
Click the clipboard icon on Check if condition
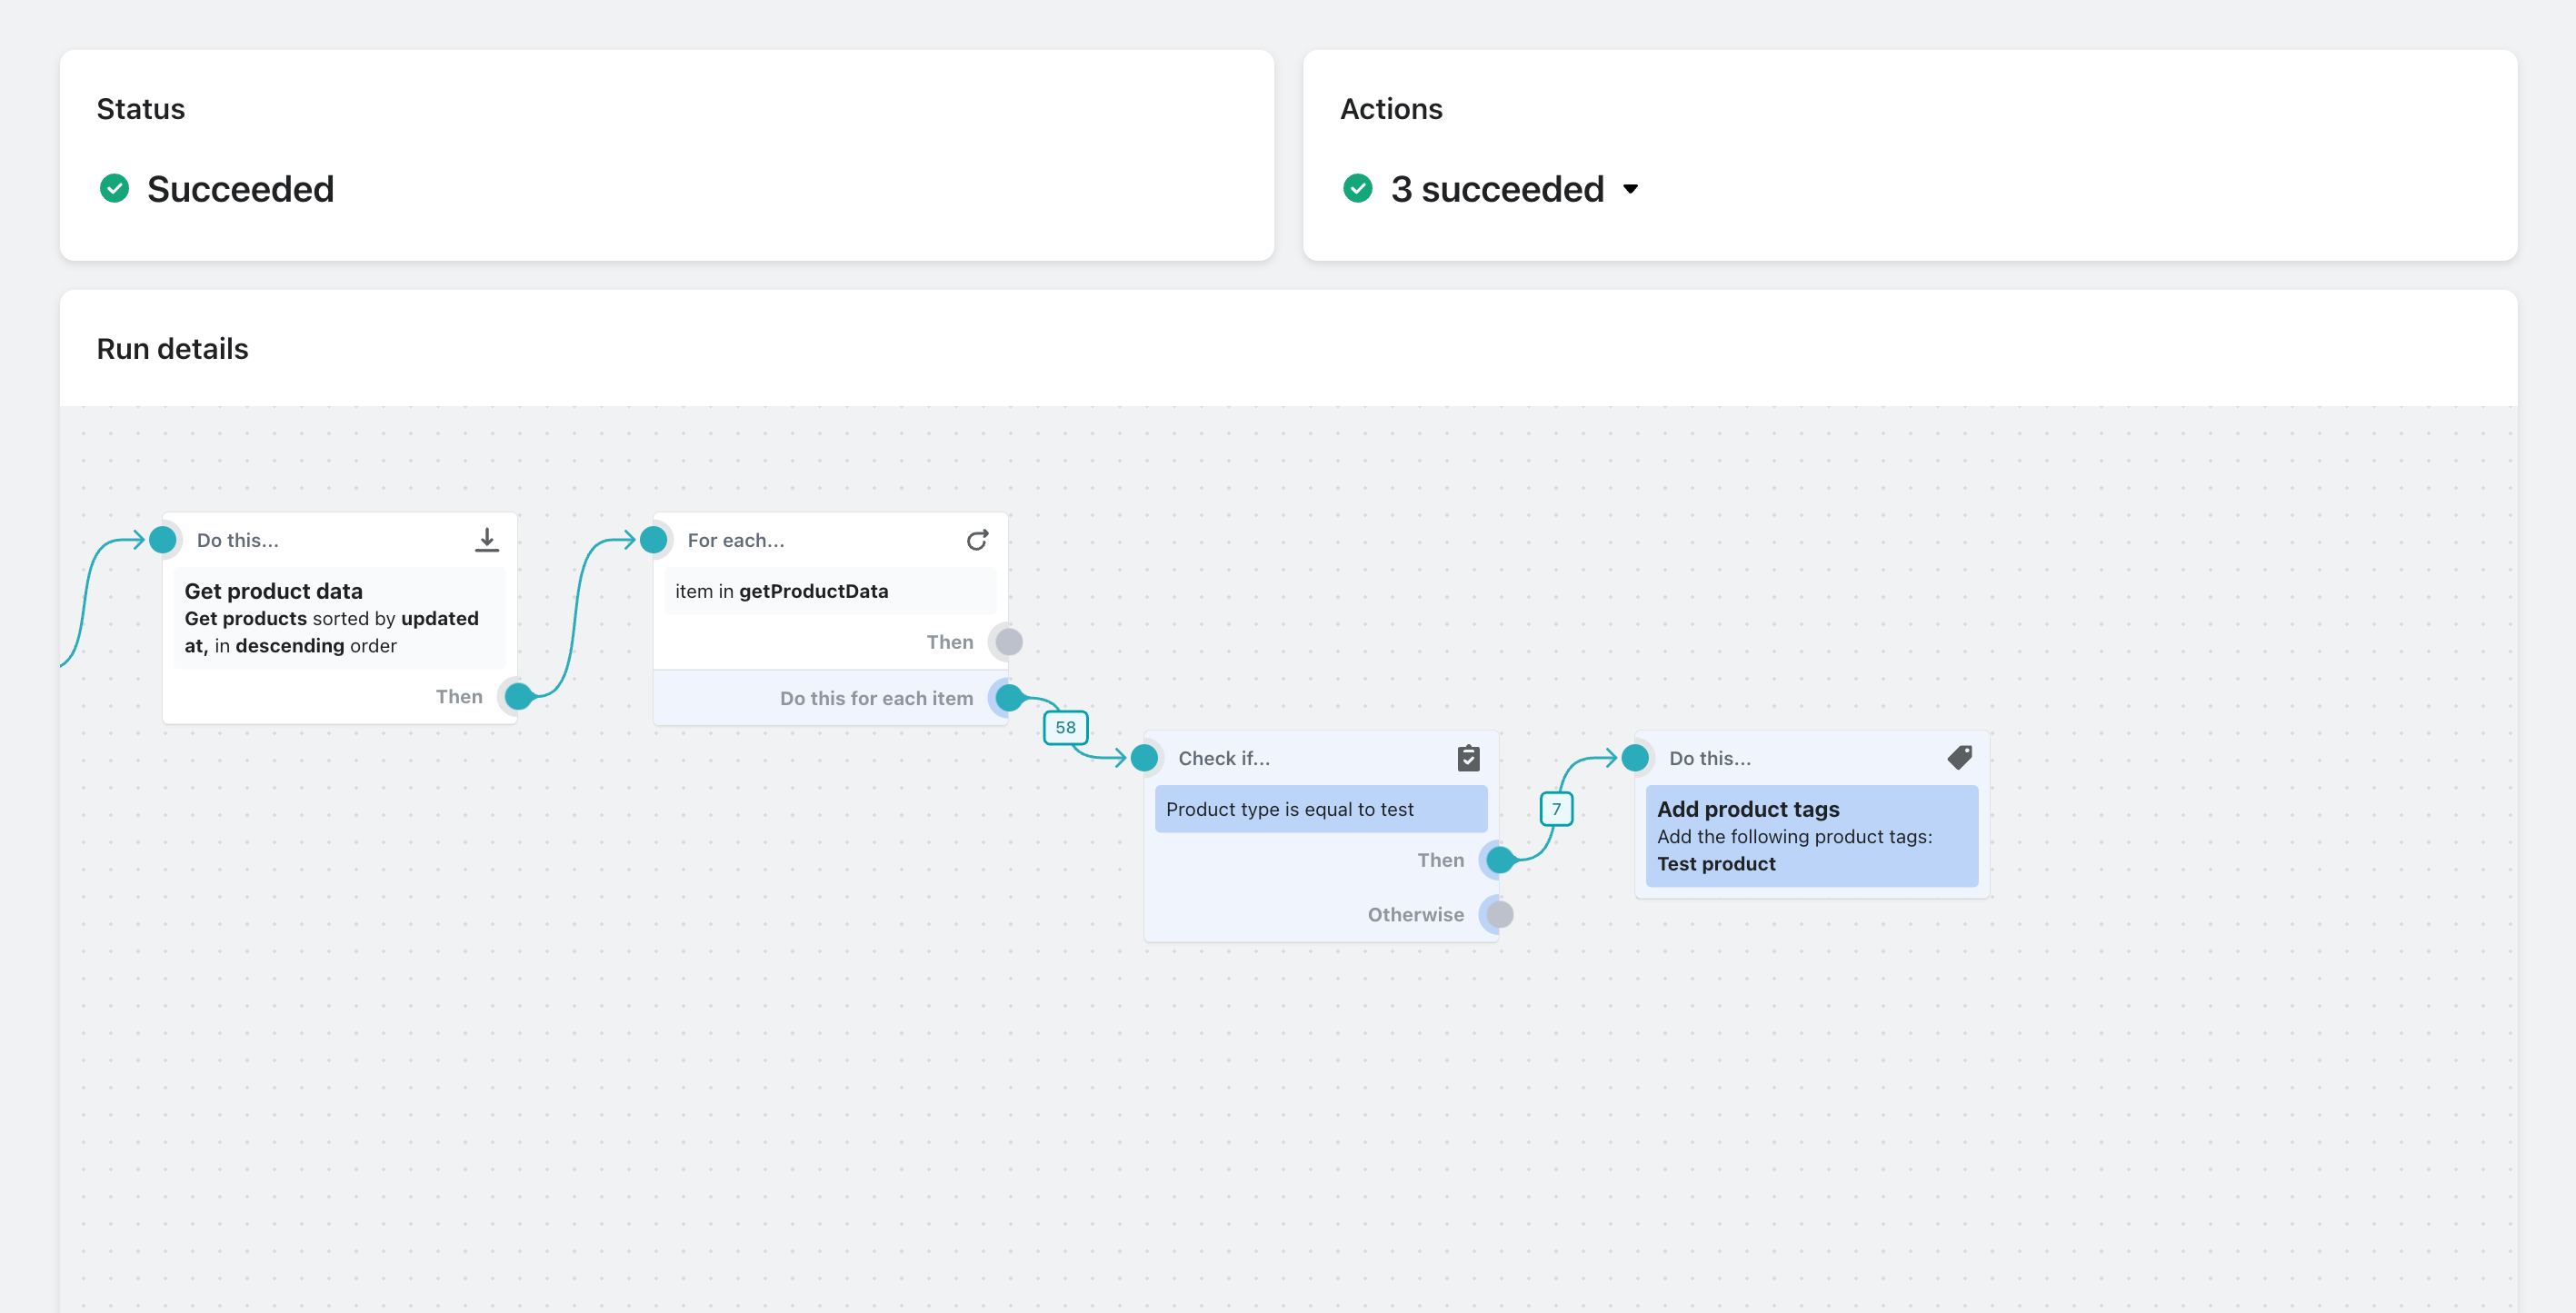(1463, 759)
